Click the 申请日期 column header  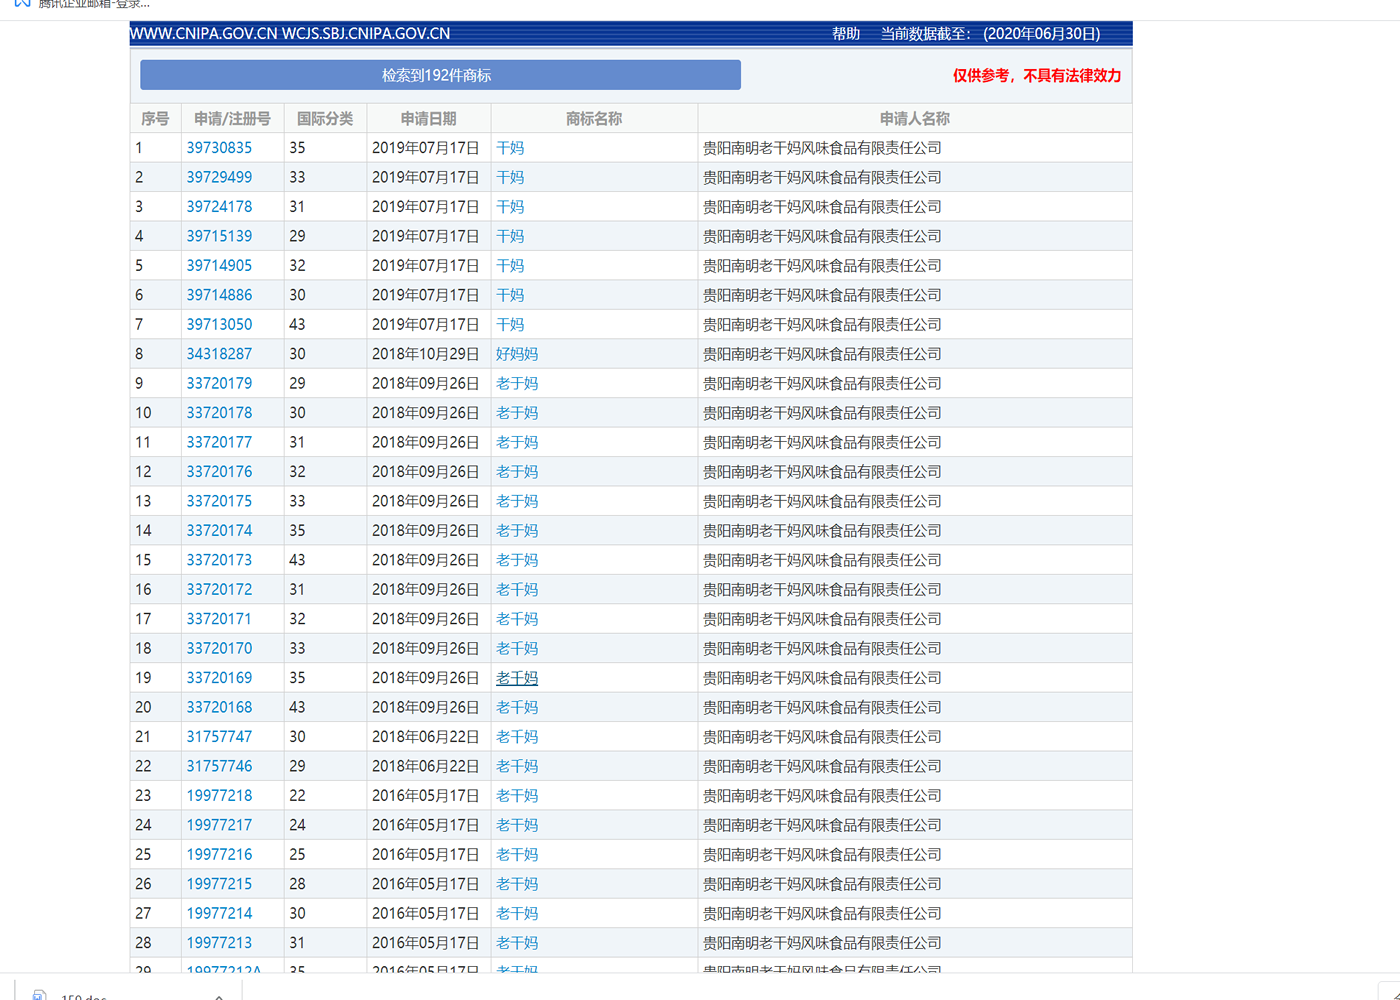428,118
